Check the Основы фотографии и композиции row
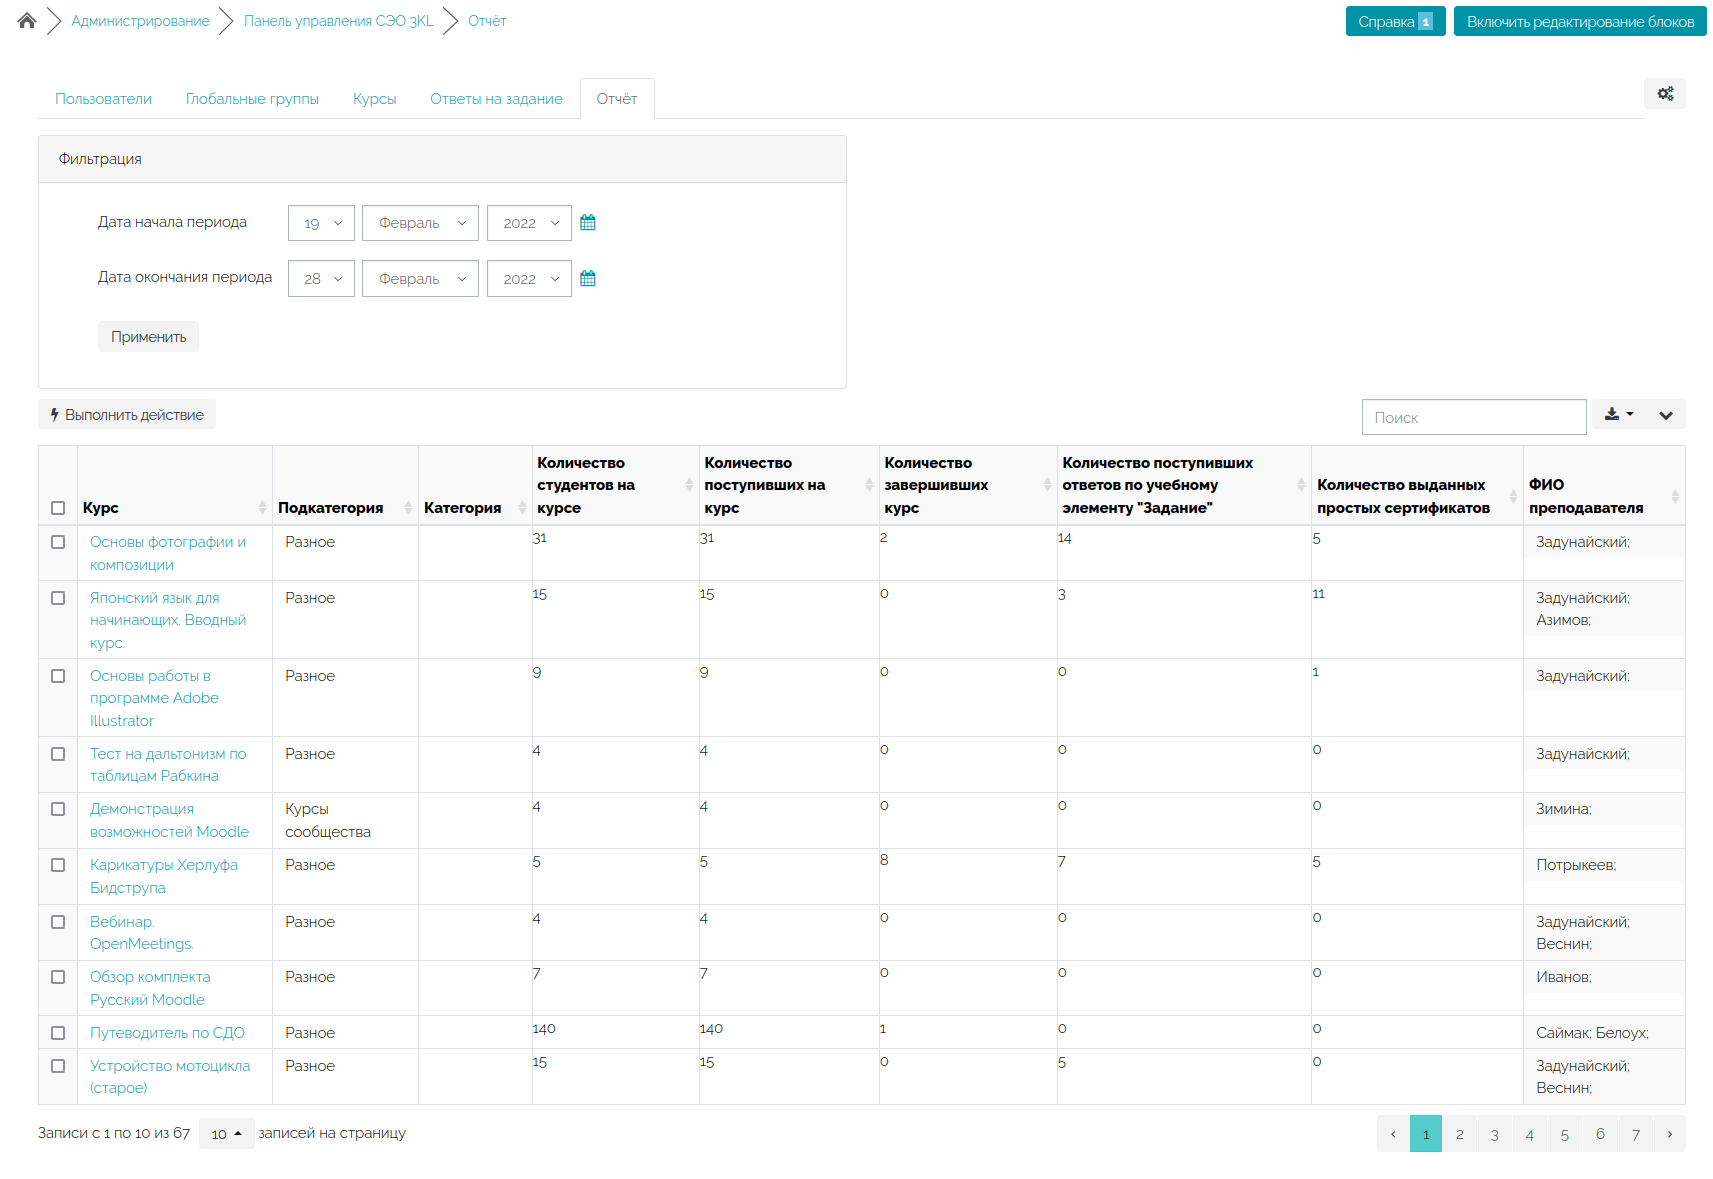The height and width of the screenshot is (1179, 1713). [58, 542]
